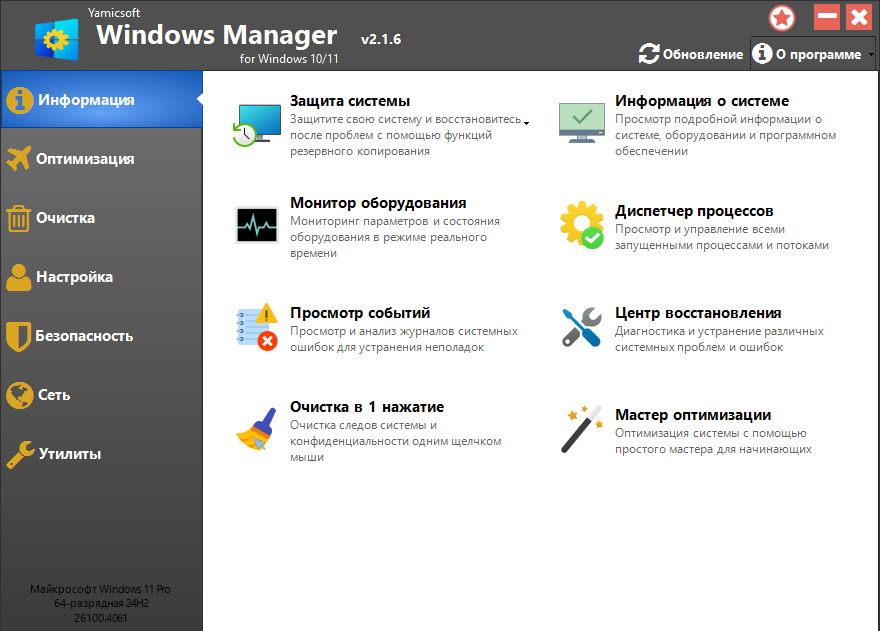Click the Просмотр событий log icon

click(256, 327)
